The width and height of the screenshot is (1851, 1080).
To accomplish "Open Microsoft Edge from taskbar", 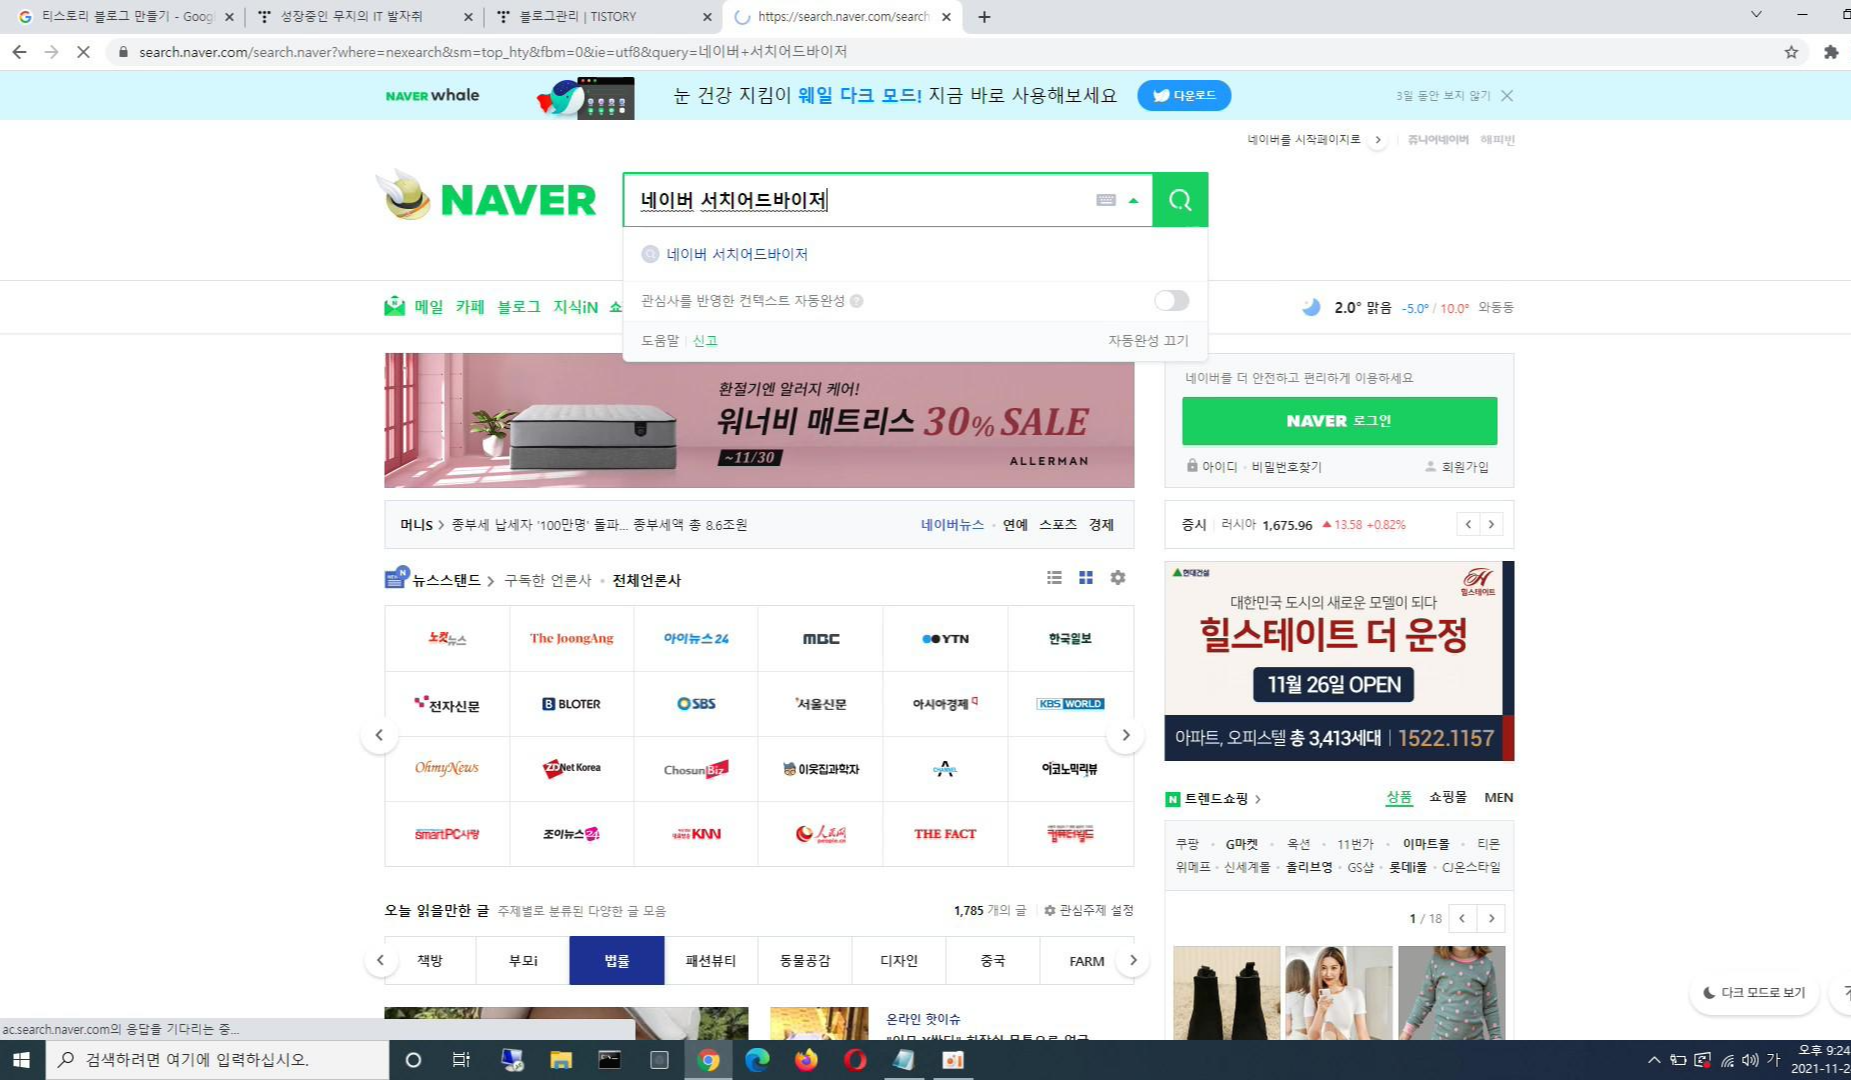I will [757, 1060].
